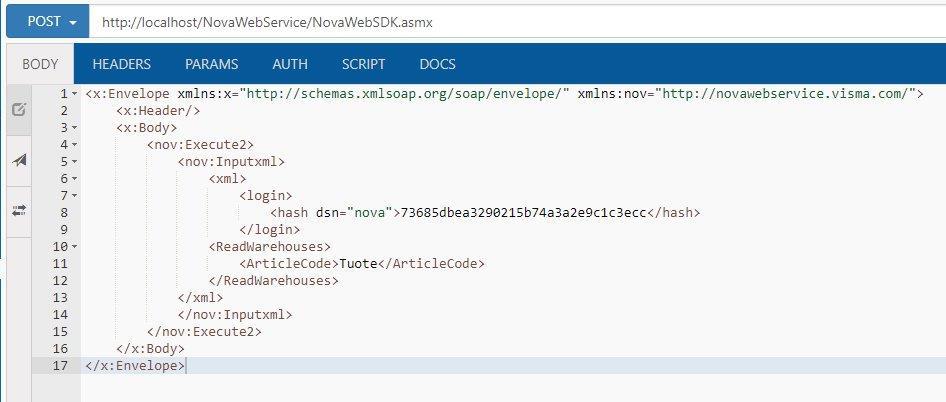Click the paper plane send icon

[19, 160]
